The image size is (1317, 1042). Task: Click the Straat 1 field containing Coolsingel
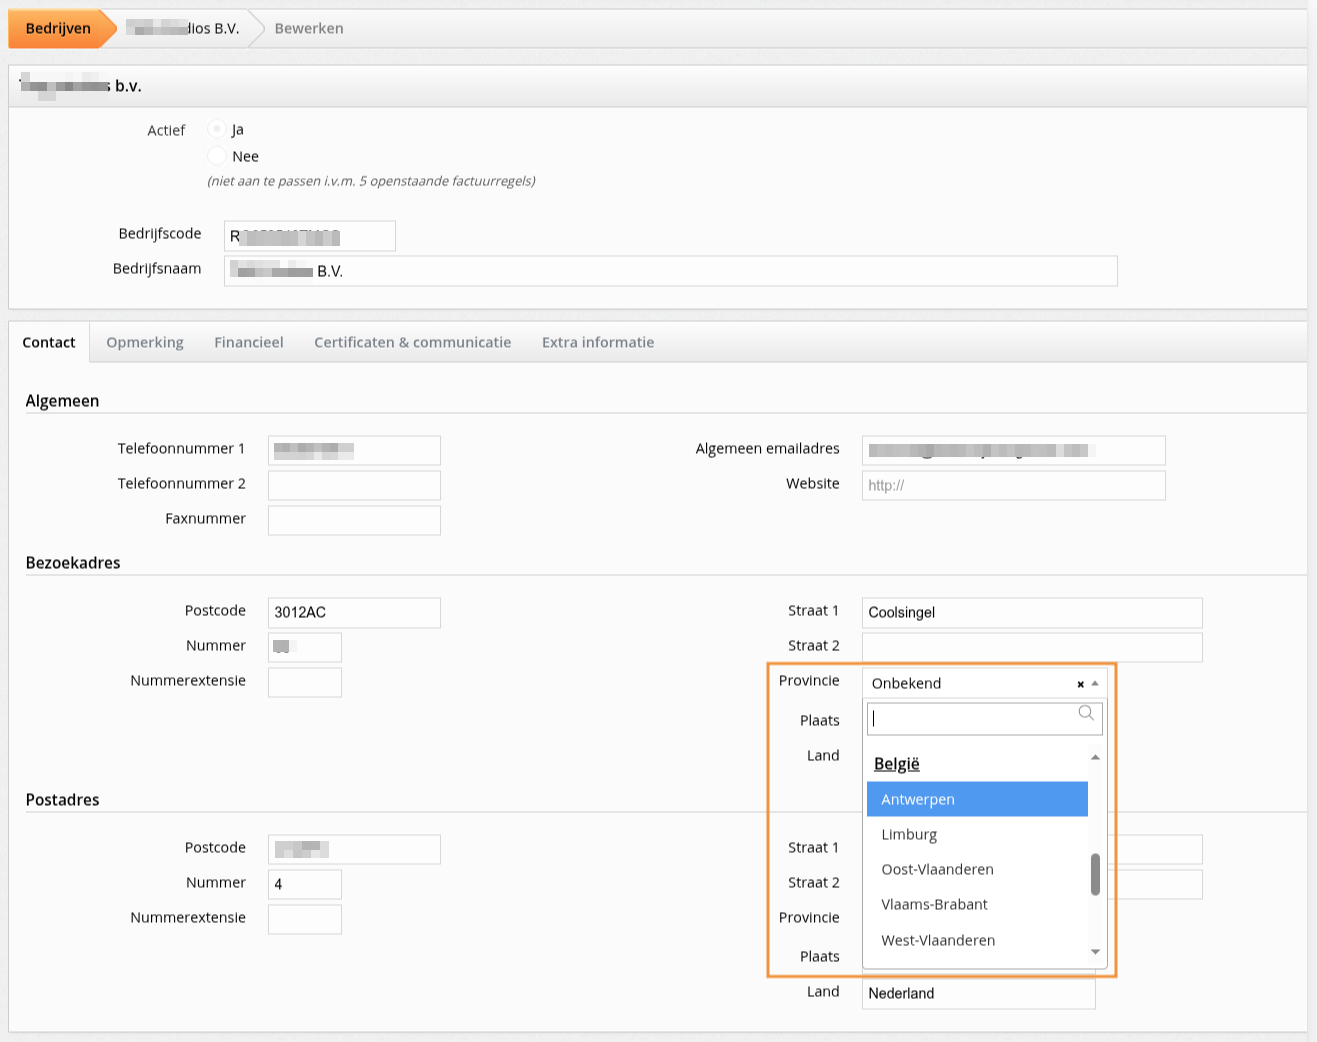pyautogui.click(x=1031, y=612)
